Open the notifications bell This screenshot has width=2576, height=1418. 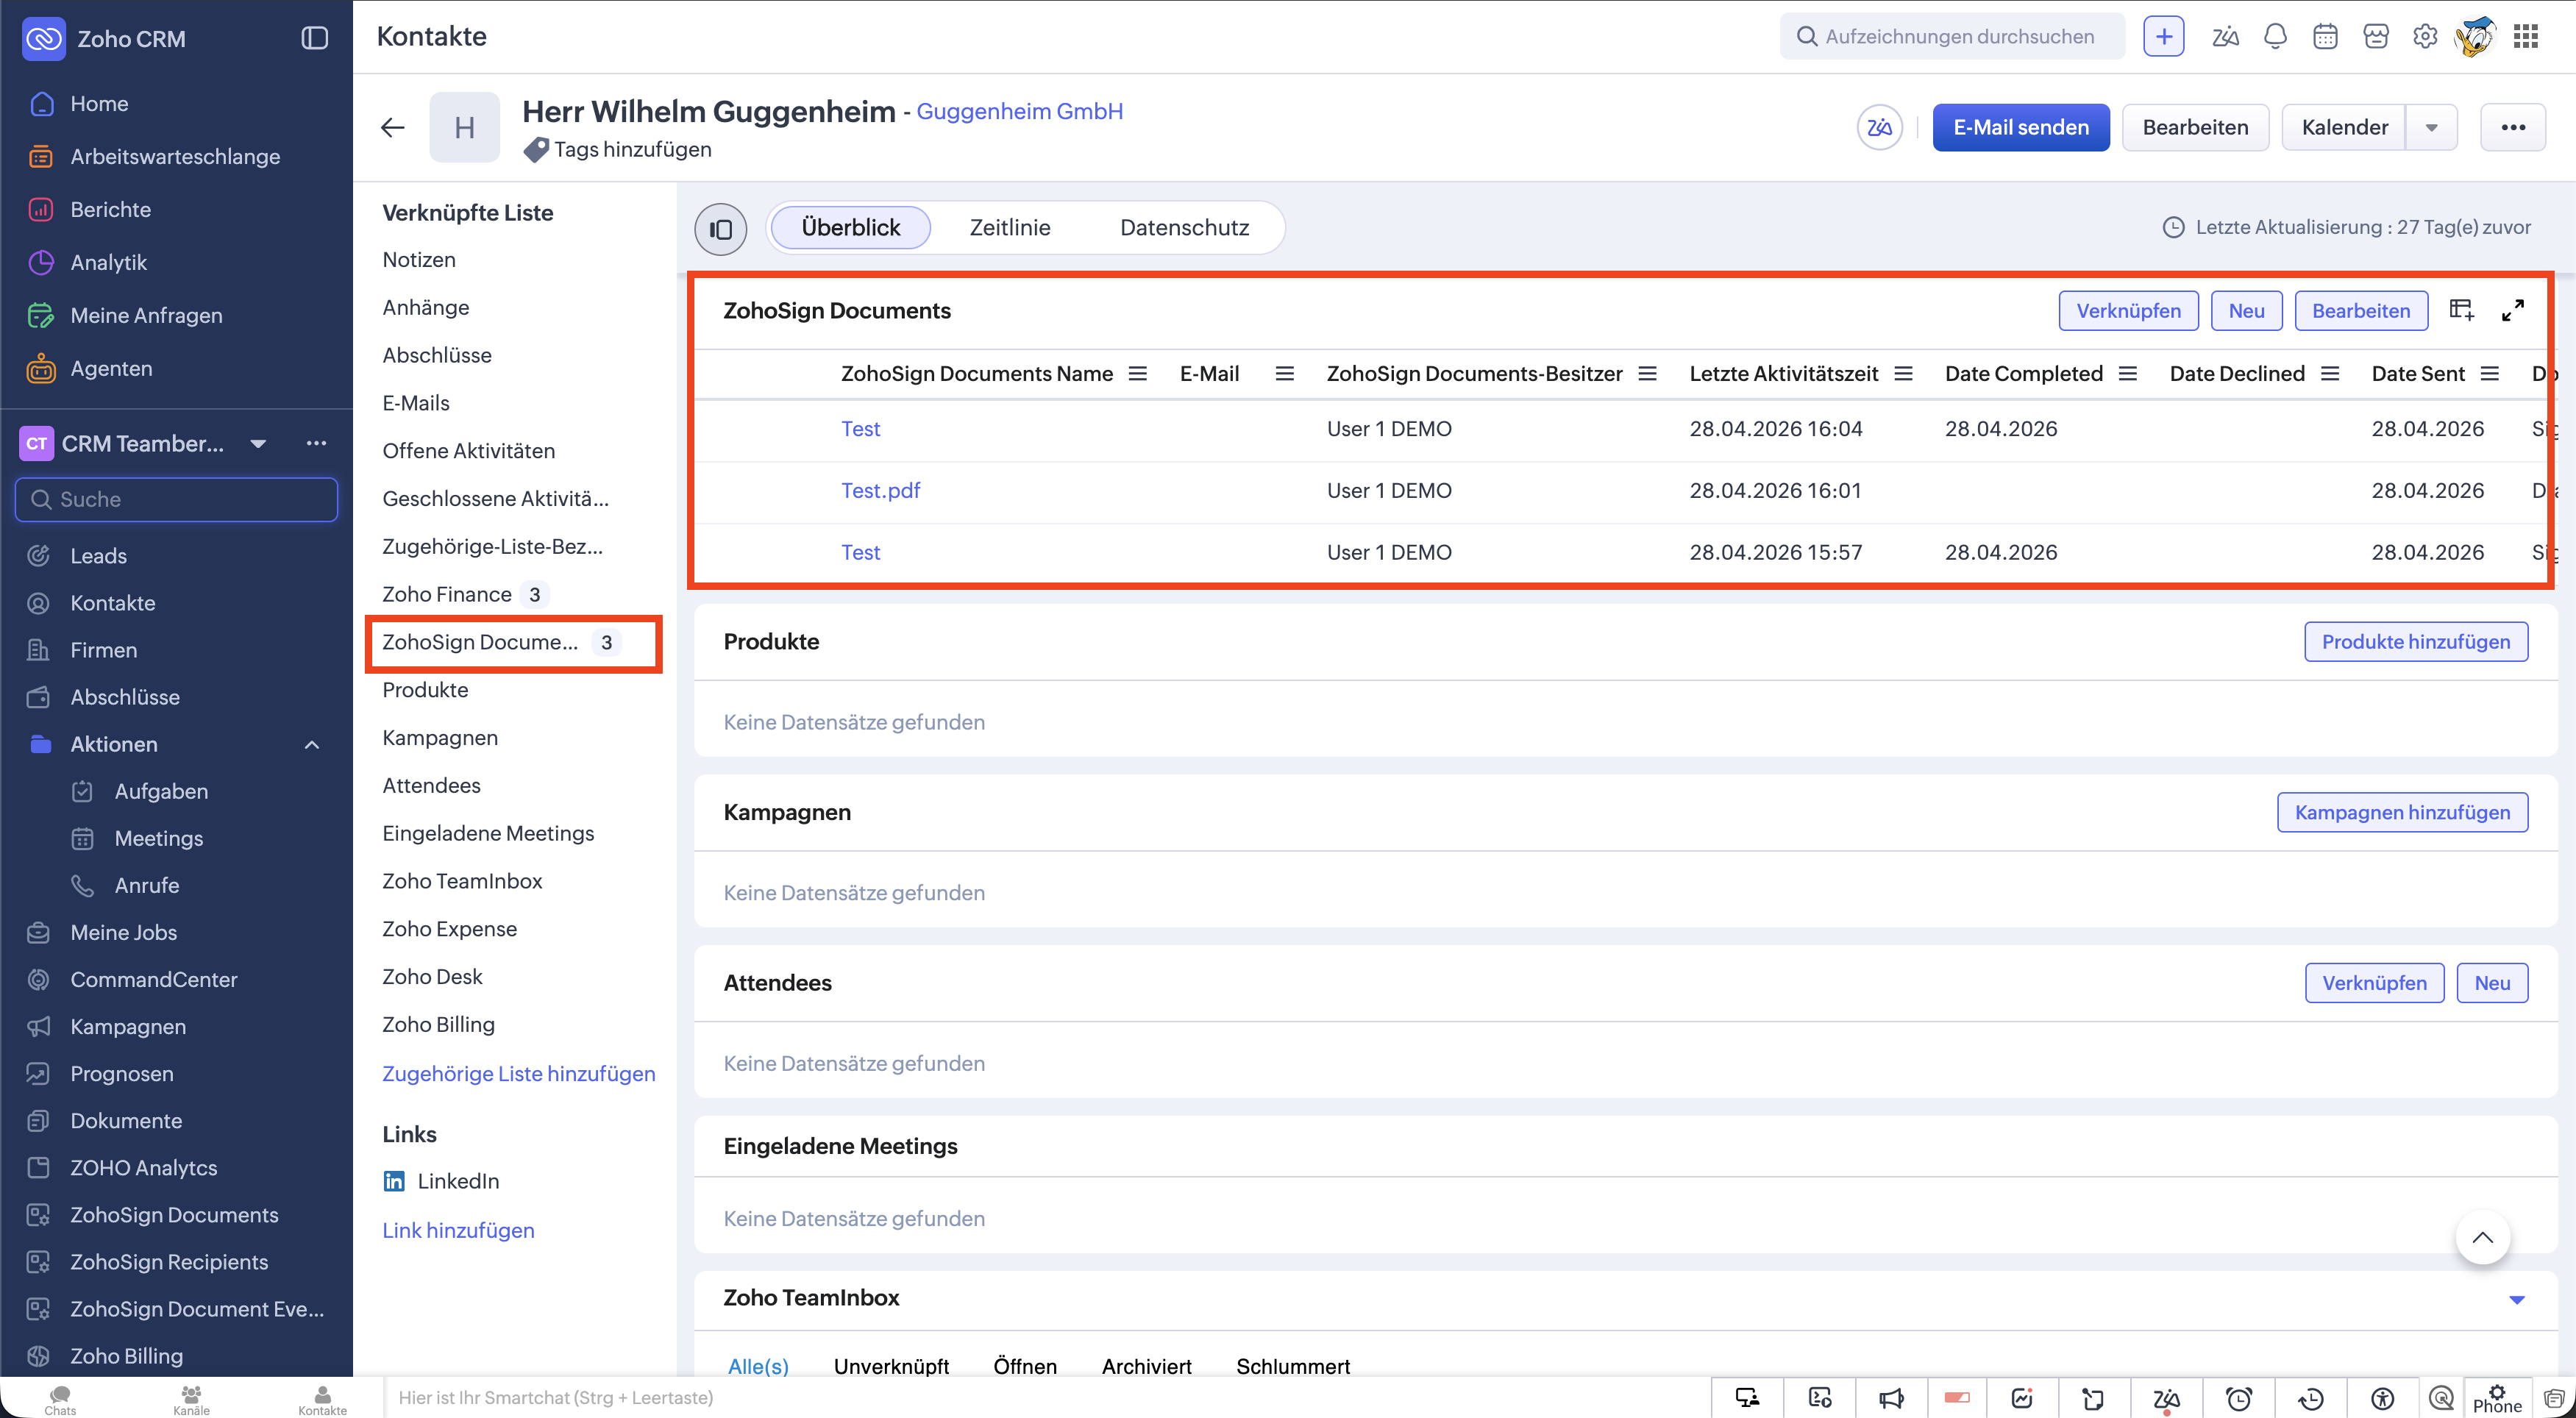[2275, 37]
